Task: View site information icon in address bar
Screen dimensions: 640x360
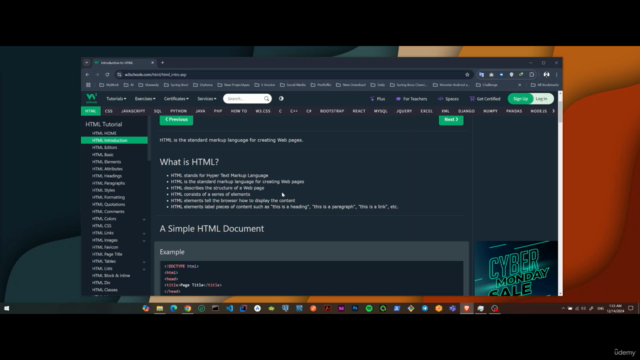Action: tap(119, 75)
